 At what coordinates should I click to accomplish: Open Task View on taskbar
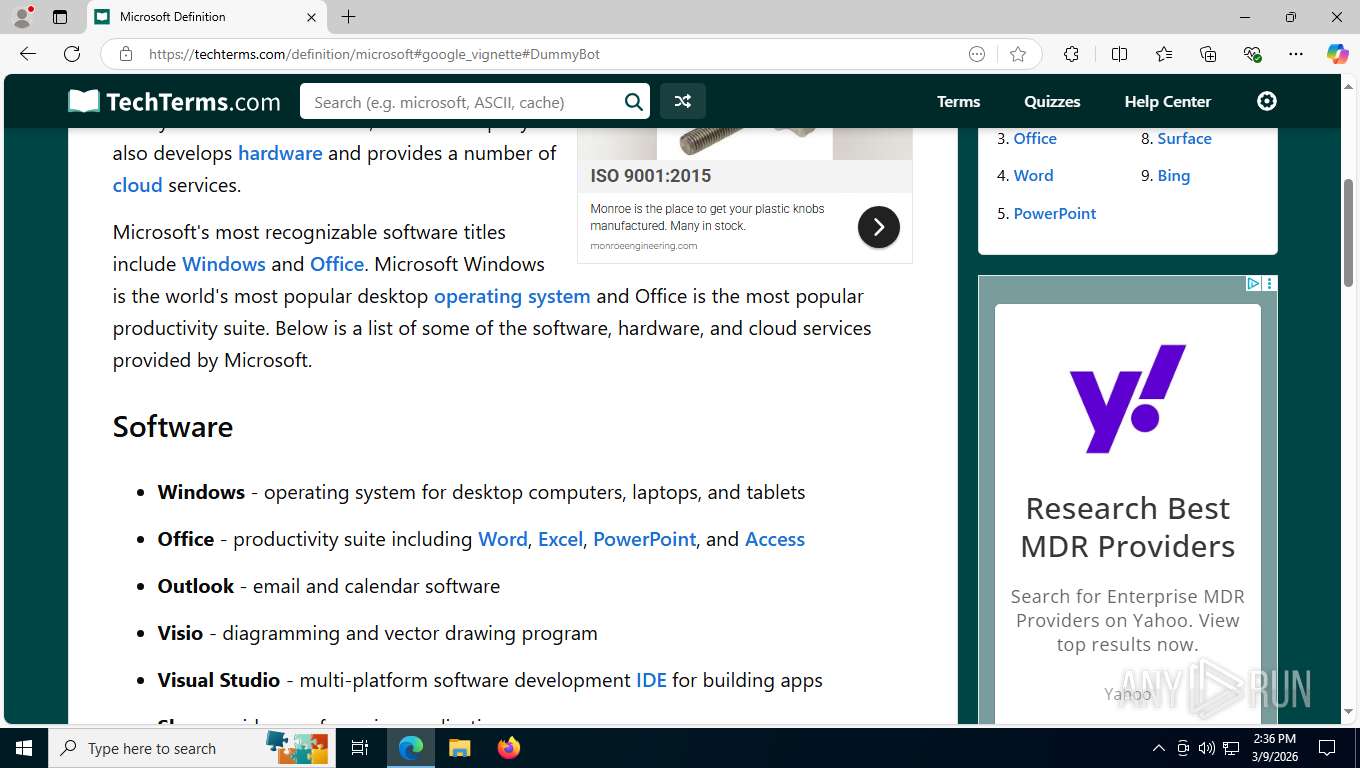pyautogui.click(x=360, y=748)
